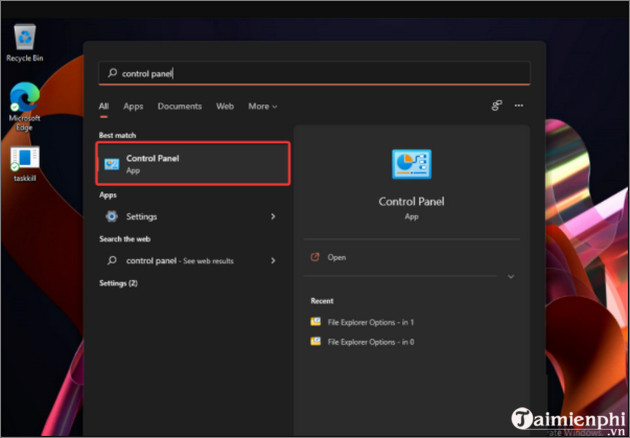Click the search magnifier icon in search box
This screenshot has width=630, height=438.
[x=112, y=73]
